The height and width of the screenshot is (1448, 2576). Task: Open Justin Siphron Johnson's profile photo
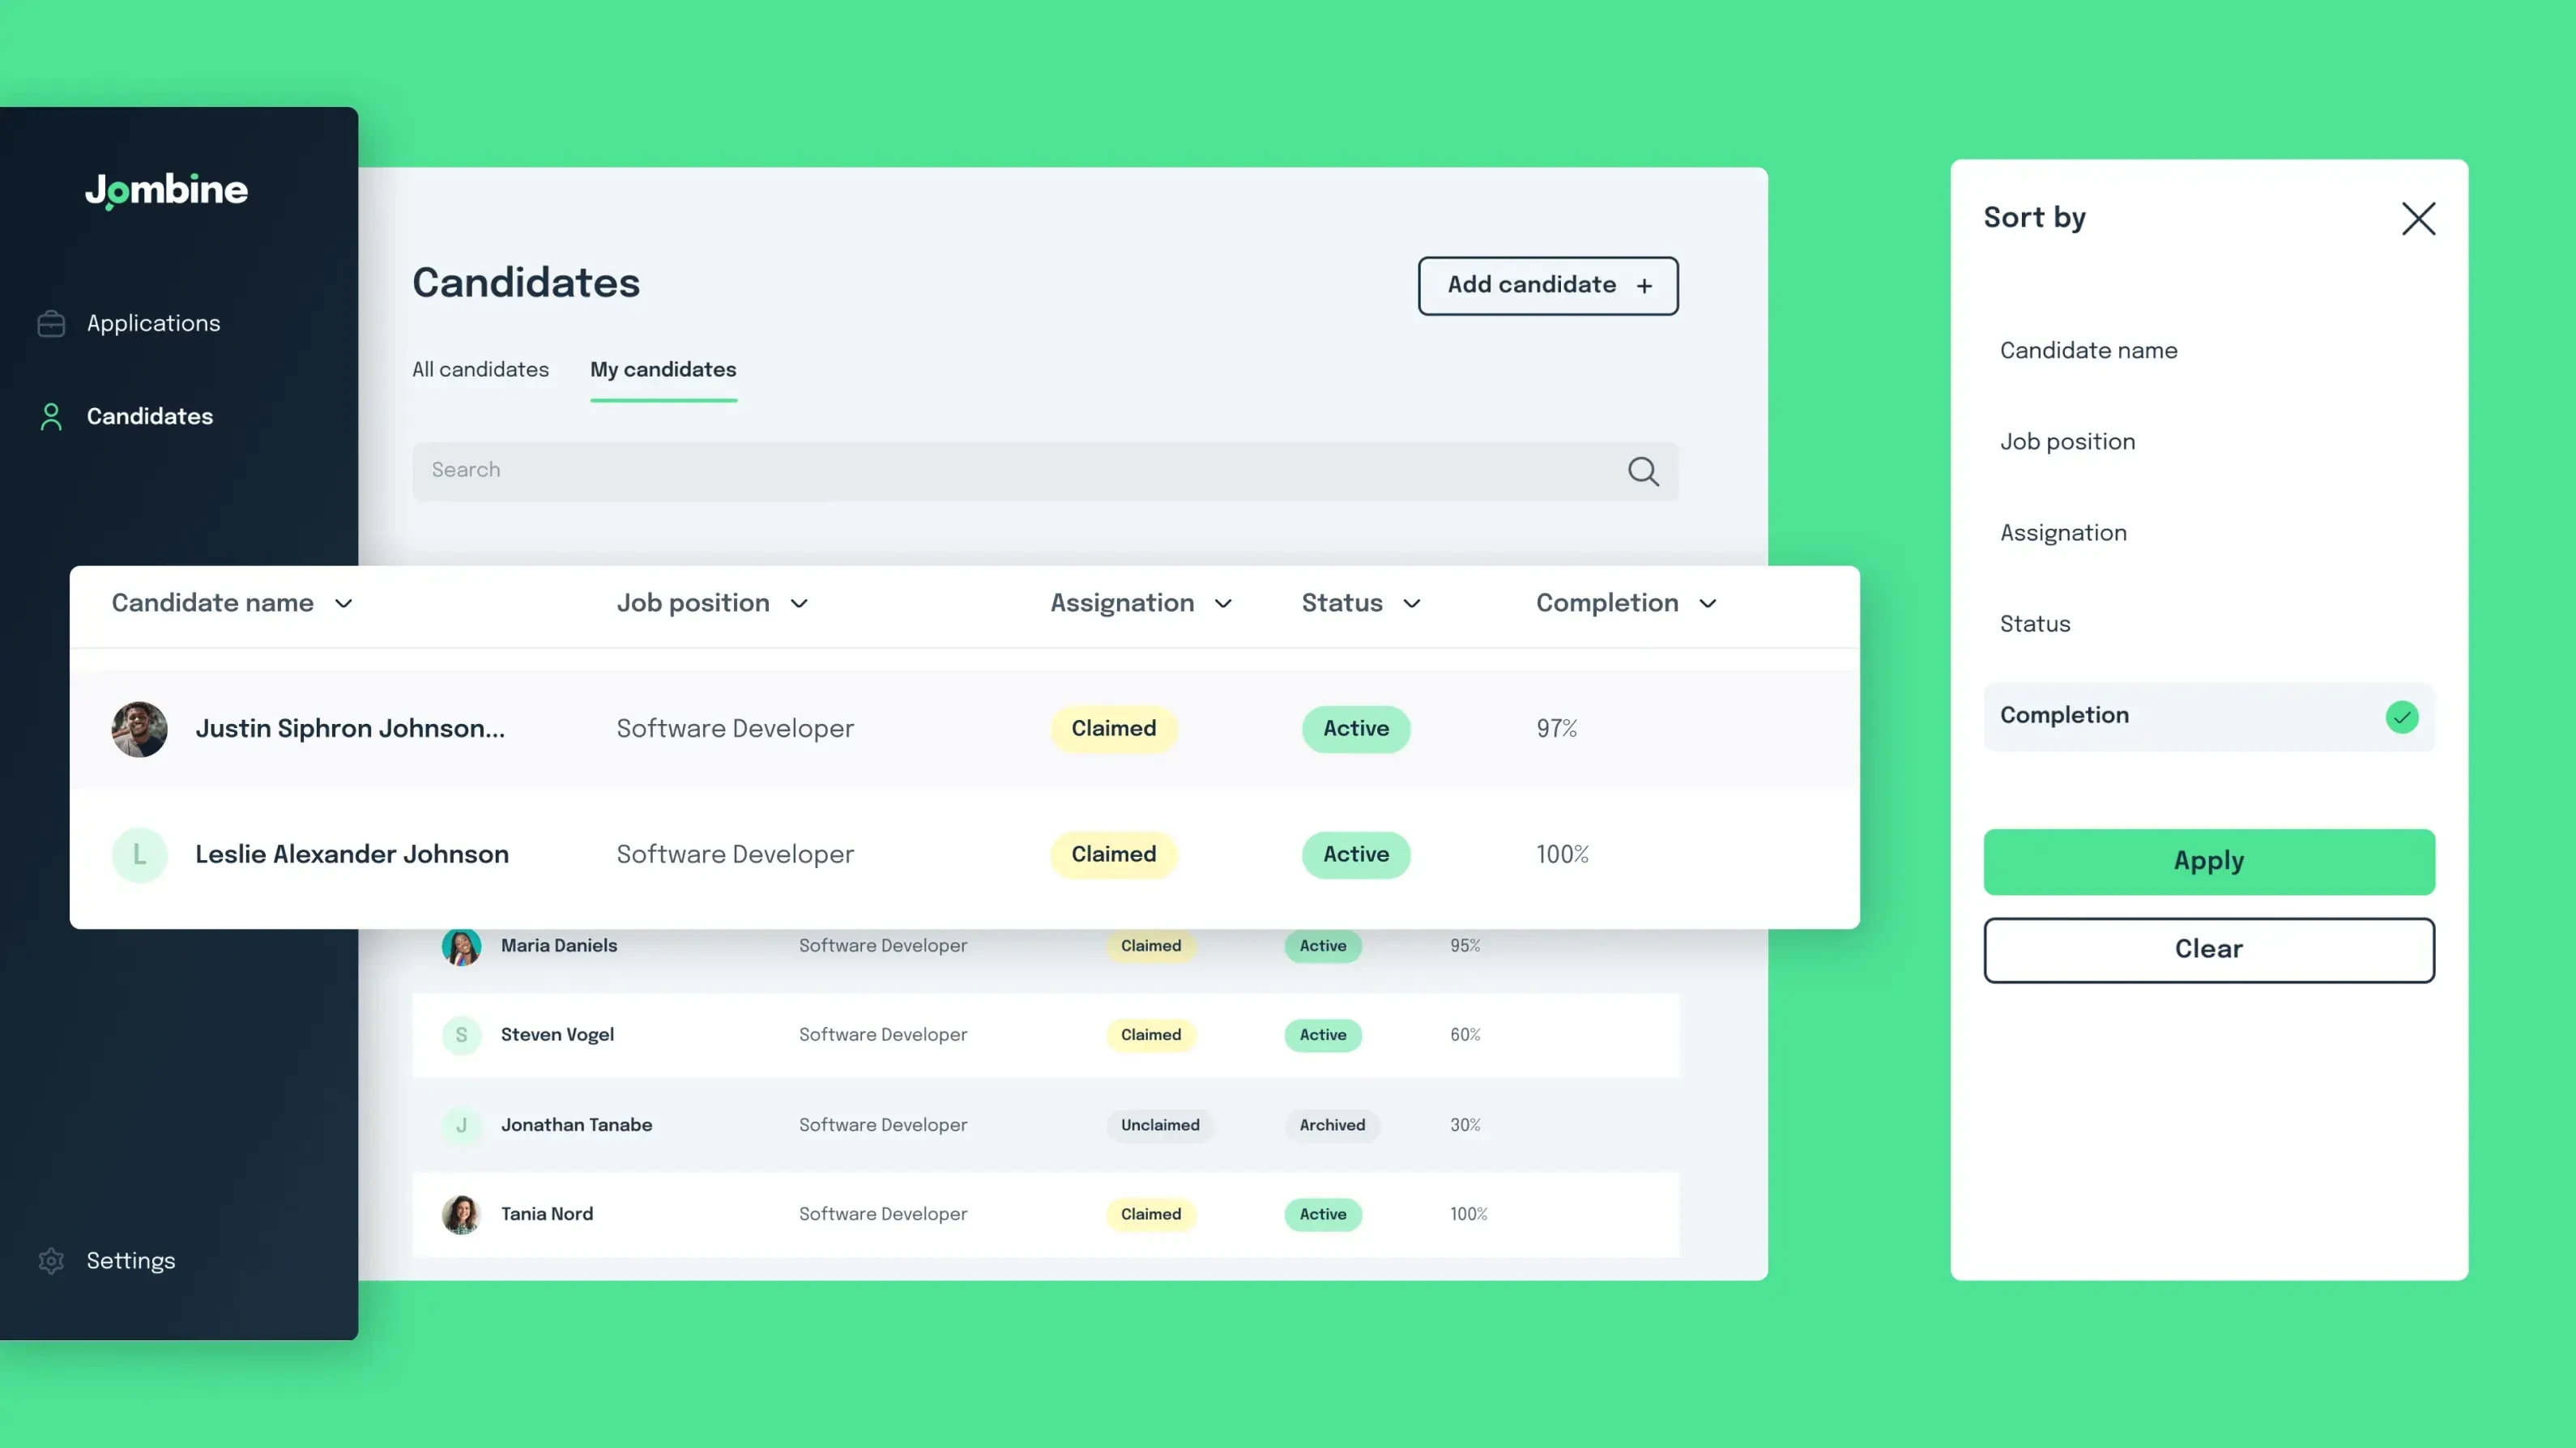coord(139,729)
